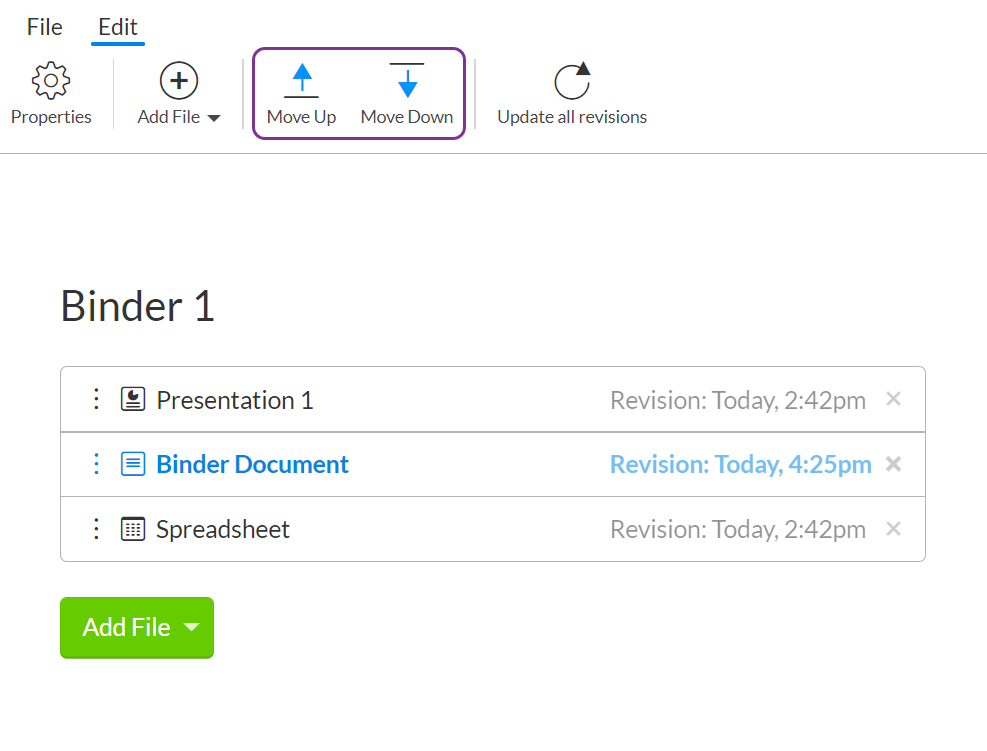
Task: Remove Presentation 1 using its X button
Action: coord(893,398)
